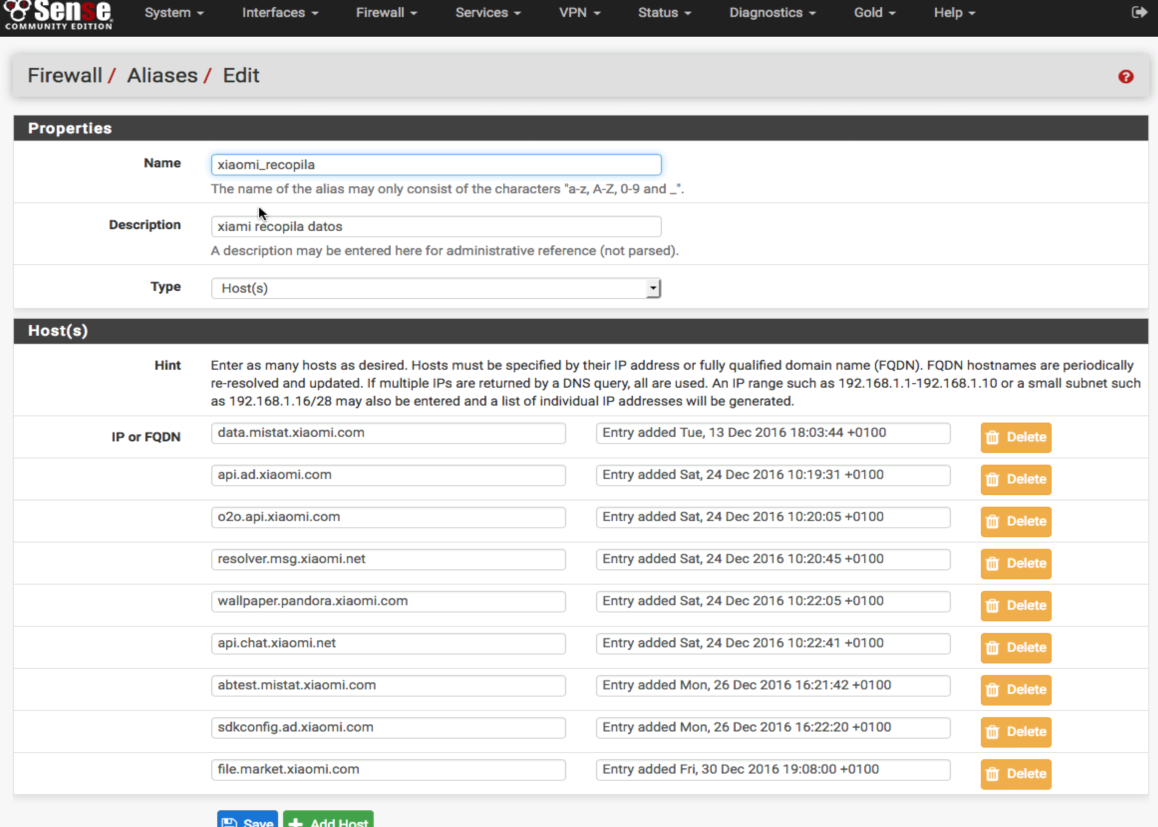Click the Save button
1158x827 pixels.
[x=247, y=820]
